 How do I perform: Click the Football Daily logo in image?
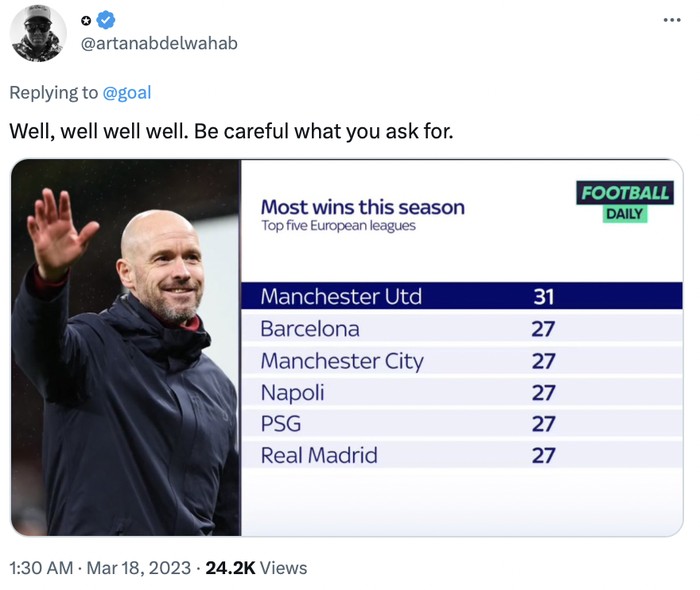click(626, 200)
